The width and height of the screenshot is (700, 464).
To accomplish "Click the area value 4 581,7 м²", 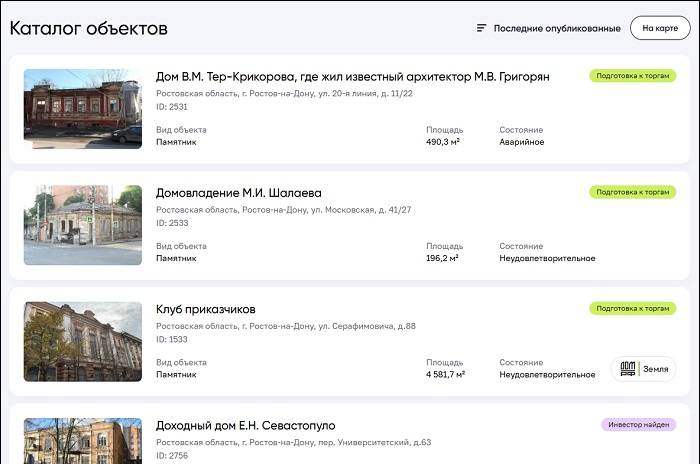I will coord(446,374).
